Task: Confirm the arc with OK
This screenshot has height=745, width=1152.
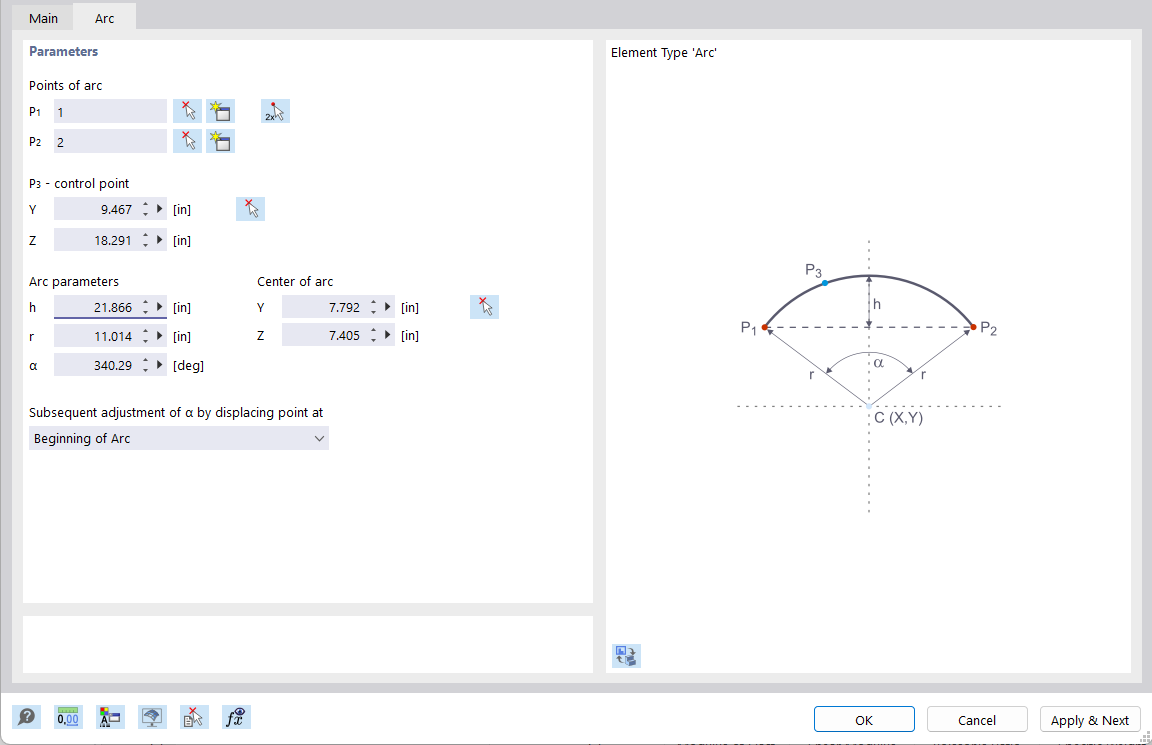Action: [x=863, y=718]
